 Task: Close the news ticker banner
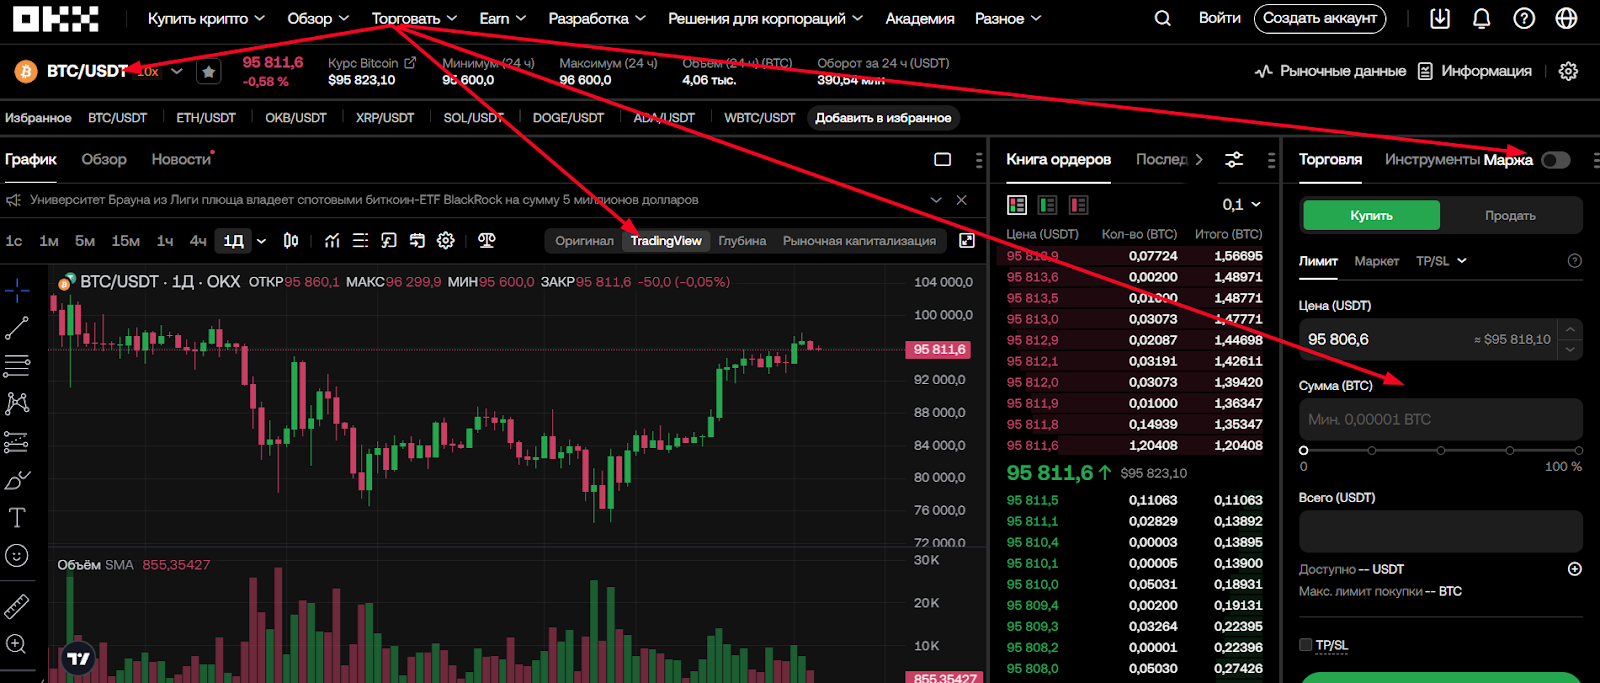[961, 200]
